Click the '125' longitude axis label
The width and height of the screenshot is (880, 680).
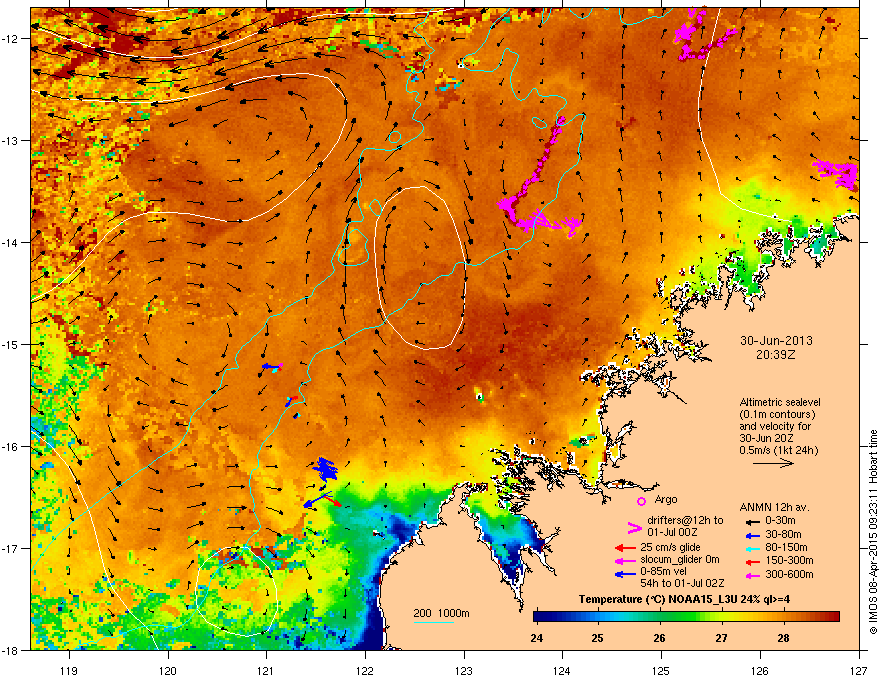(661, 671)
